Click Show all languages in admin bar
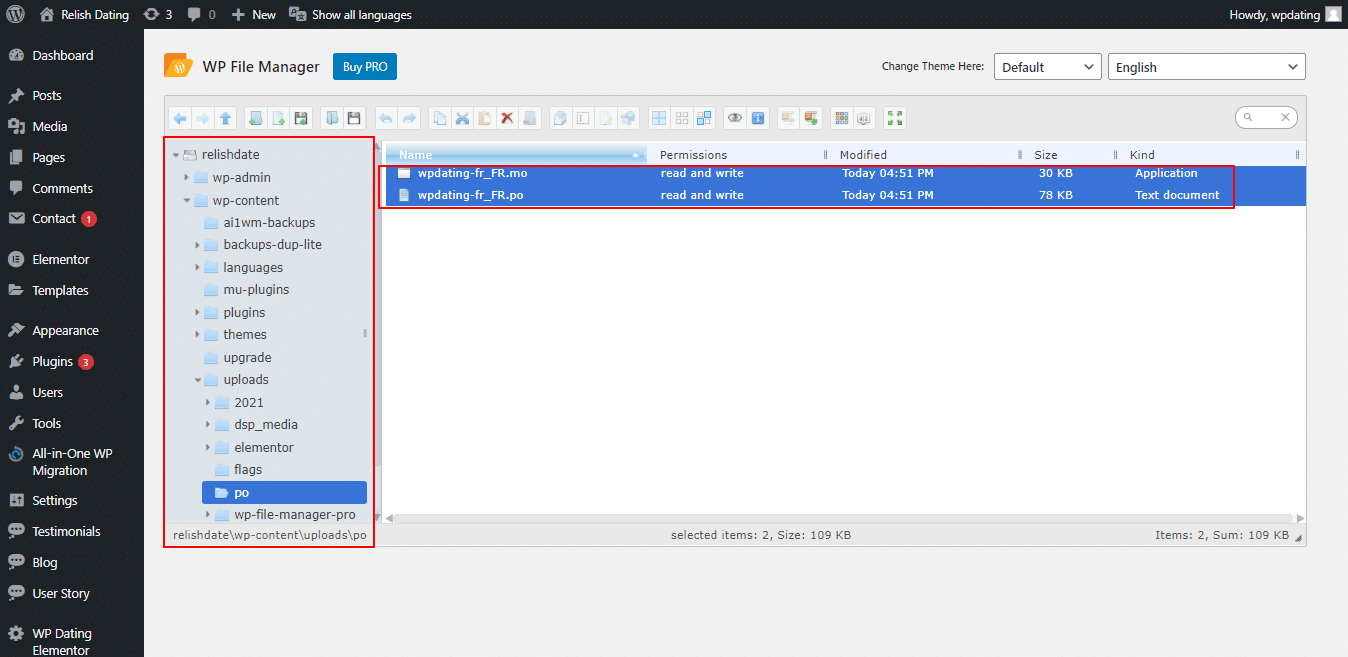Image resolution: width=1348 pixels, height=657 pixels. 350,15
